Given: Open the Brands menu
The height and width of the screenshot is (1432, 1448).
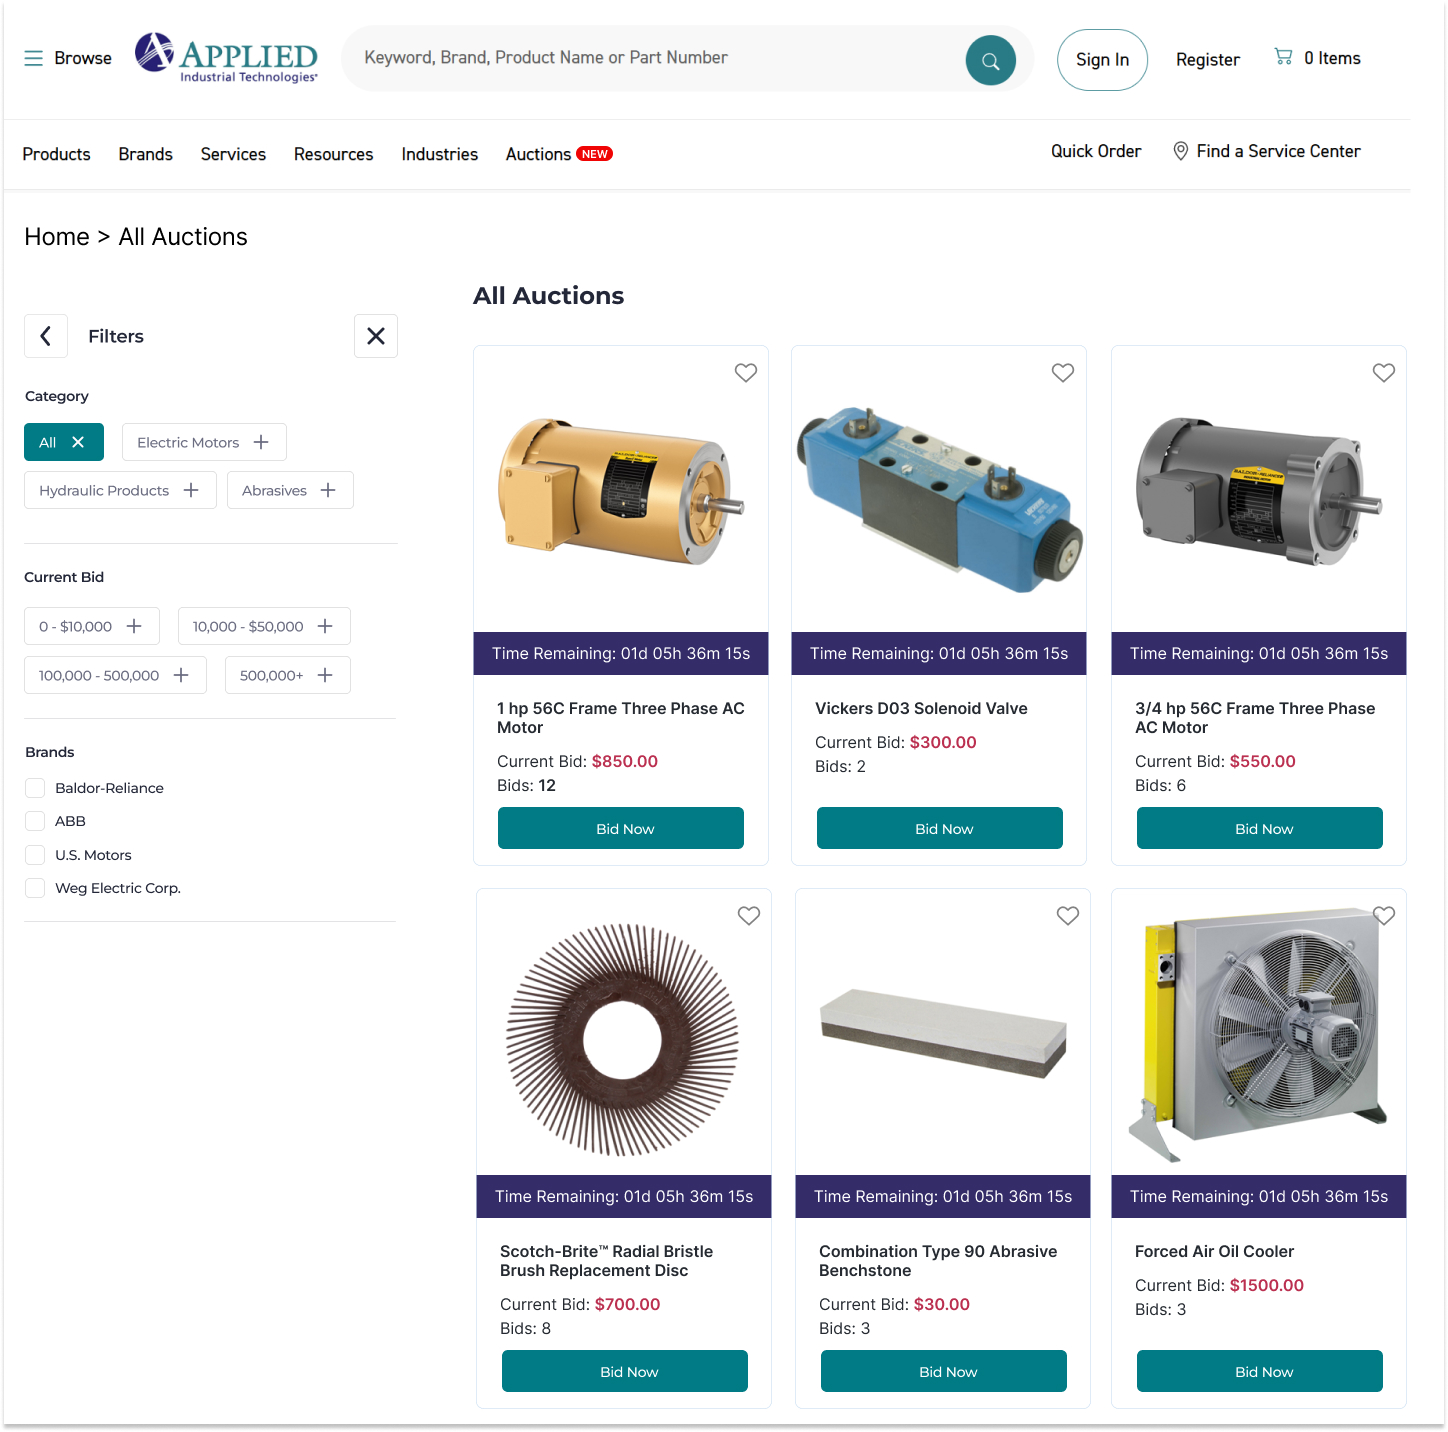Looking at the screenshot, I should [x=146, y=154].
